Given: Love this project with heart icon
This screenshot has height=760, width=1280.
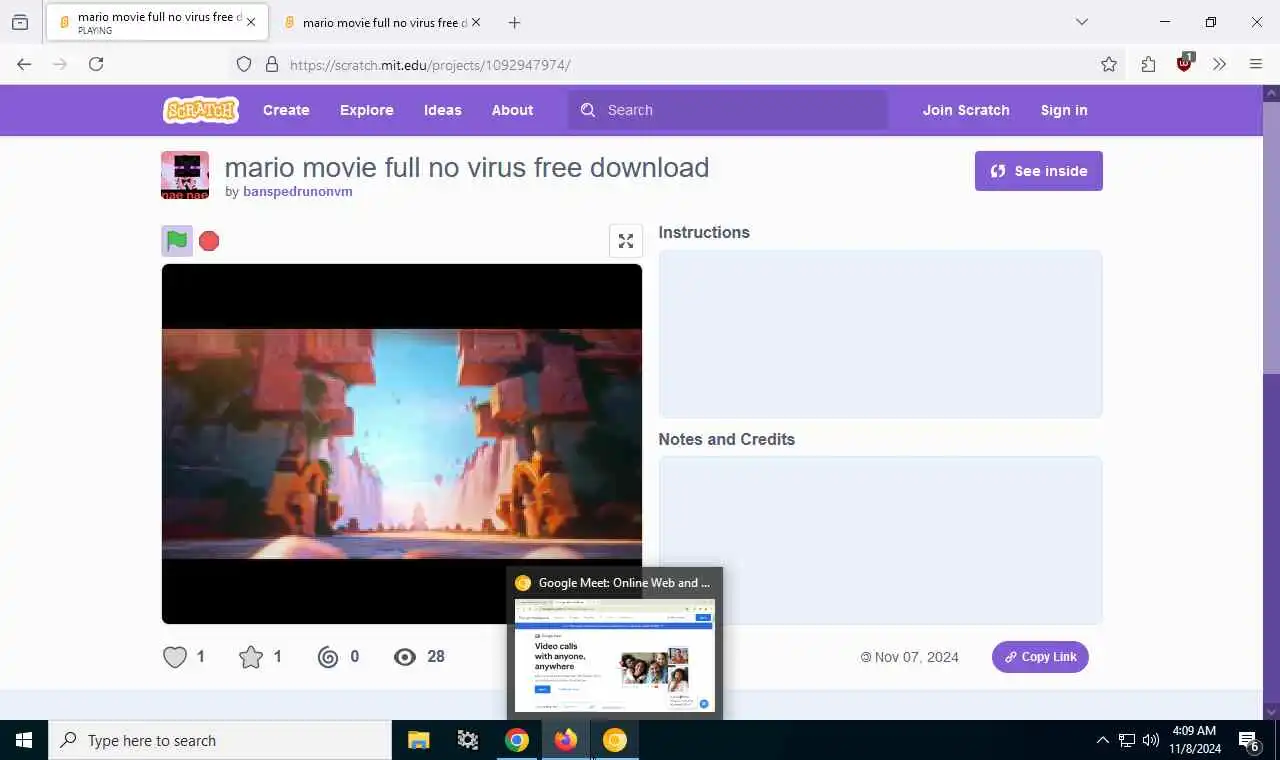Looking at the screenshot, I should pos(175,657).
